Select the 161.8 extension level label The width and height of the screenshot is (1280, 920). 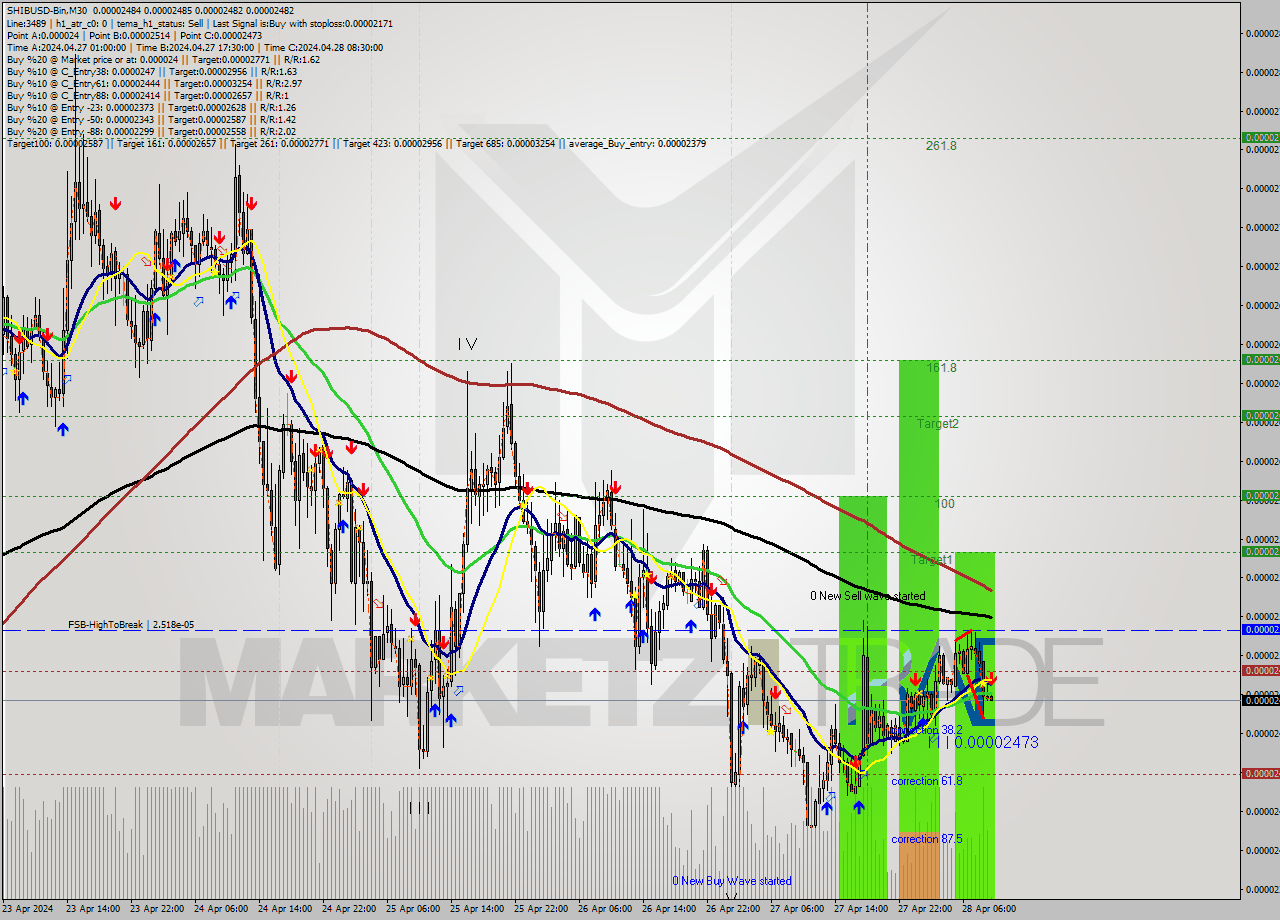pos(941,368)
